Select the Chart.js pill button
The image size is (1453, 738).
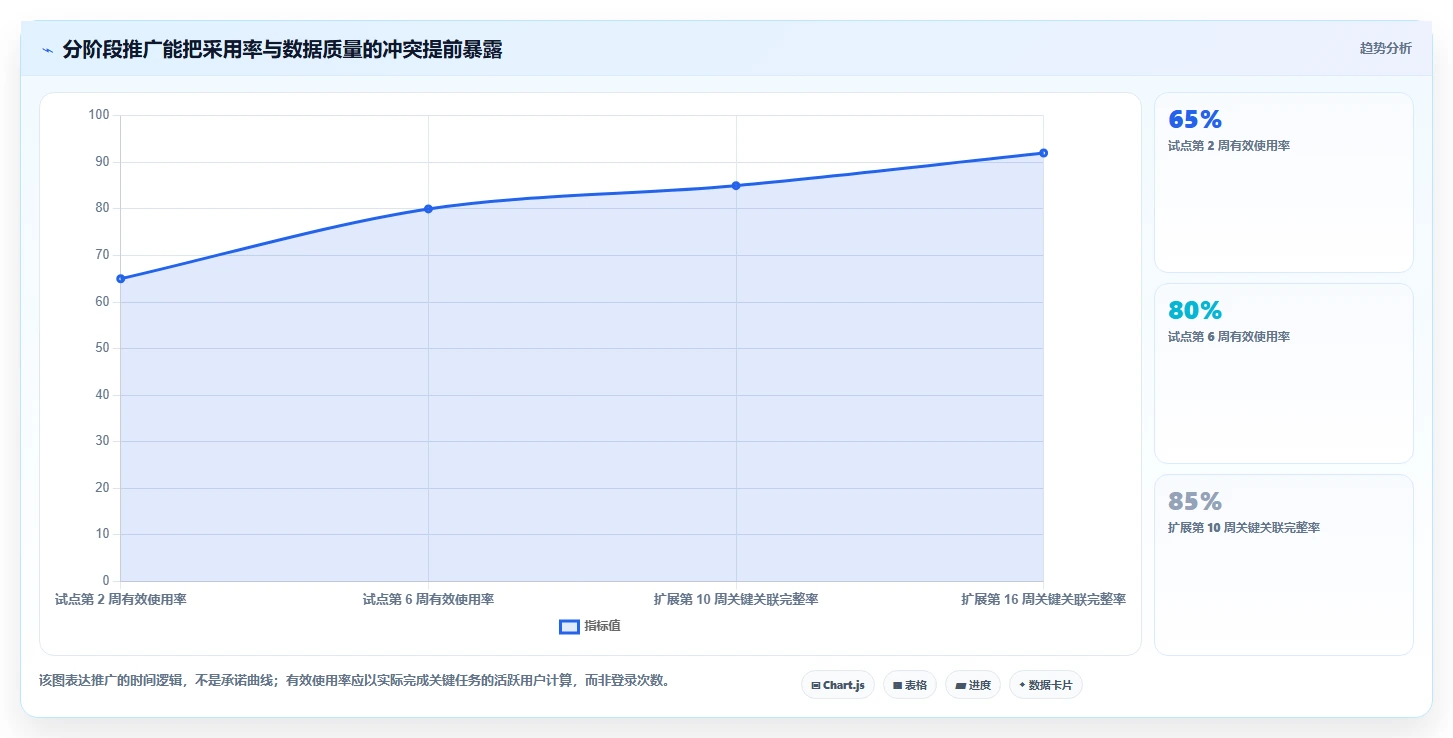[838, 685]
